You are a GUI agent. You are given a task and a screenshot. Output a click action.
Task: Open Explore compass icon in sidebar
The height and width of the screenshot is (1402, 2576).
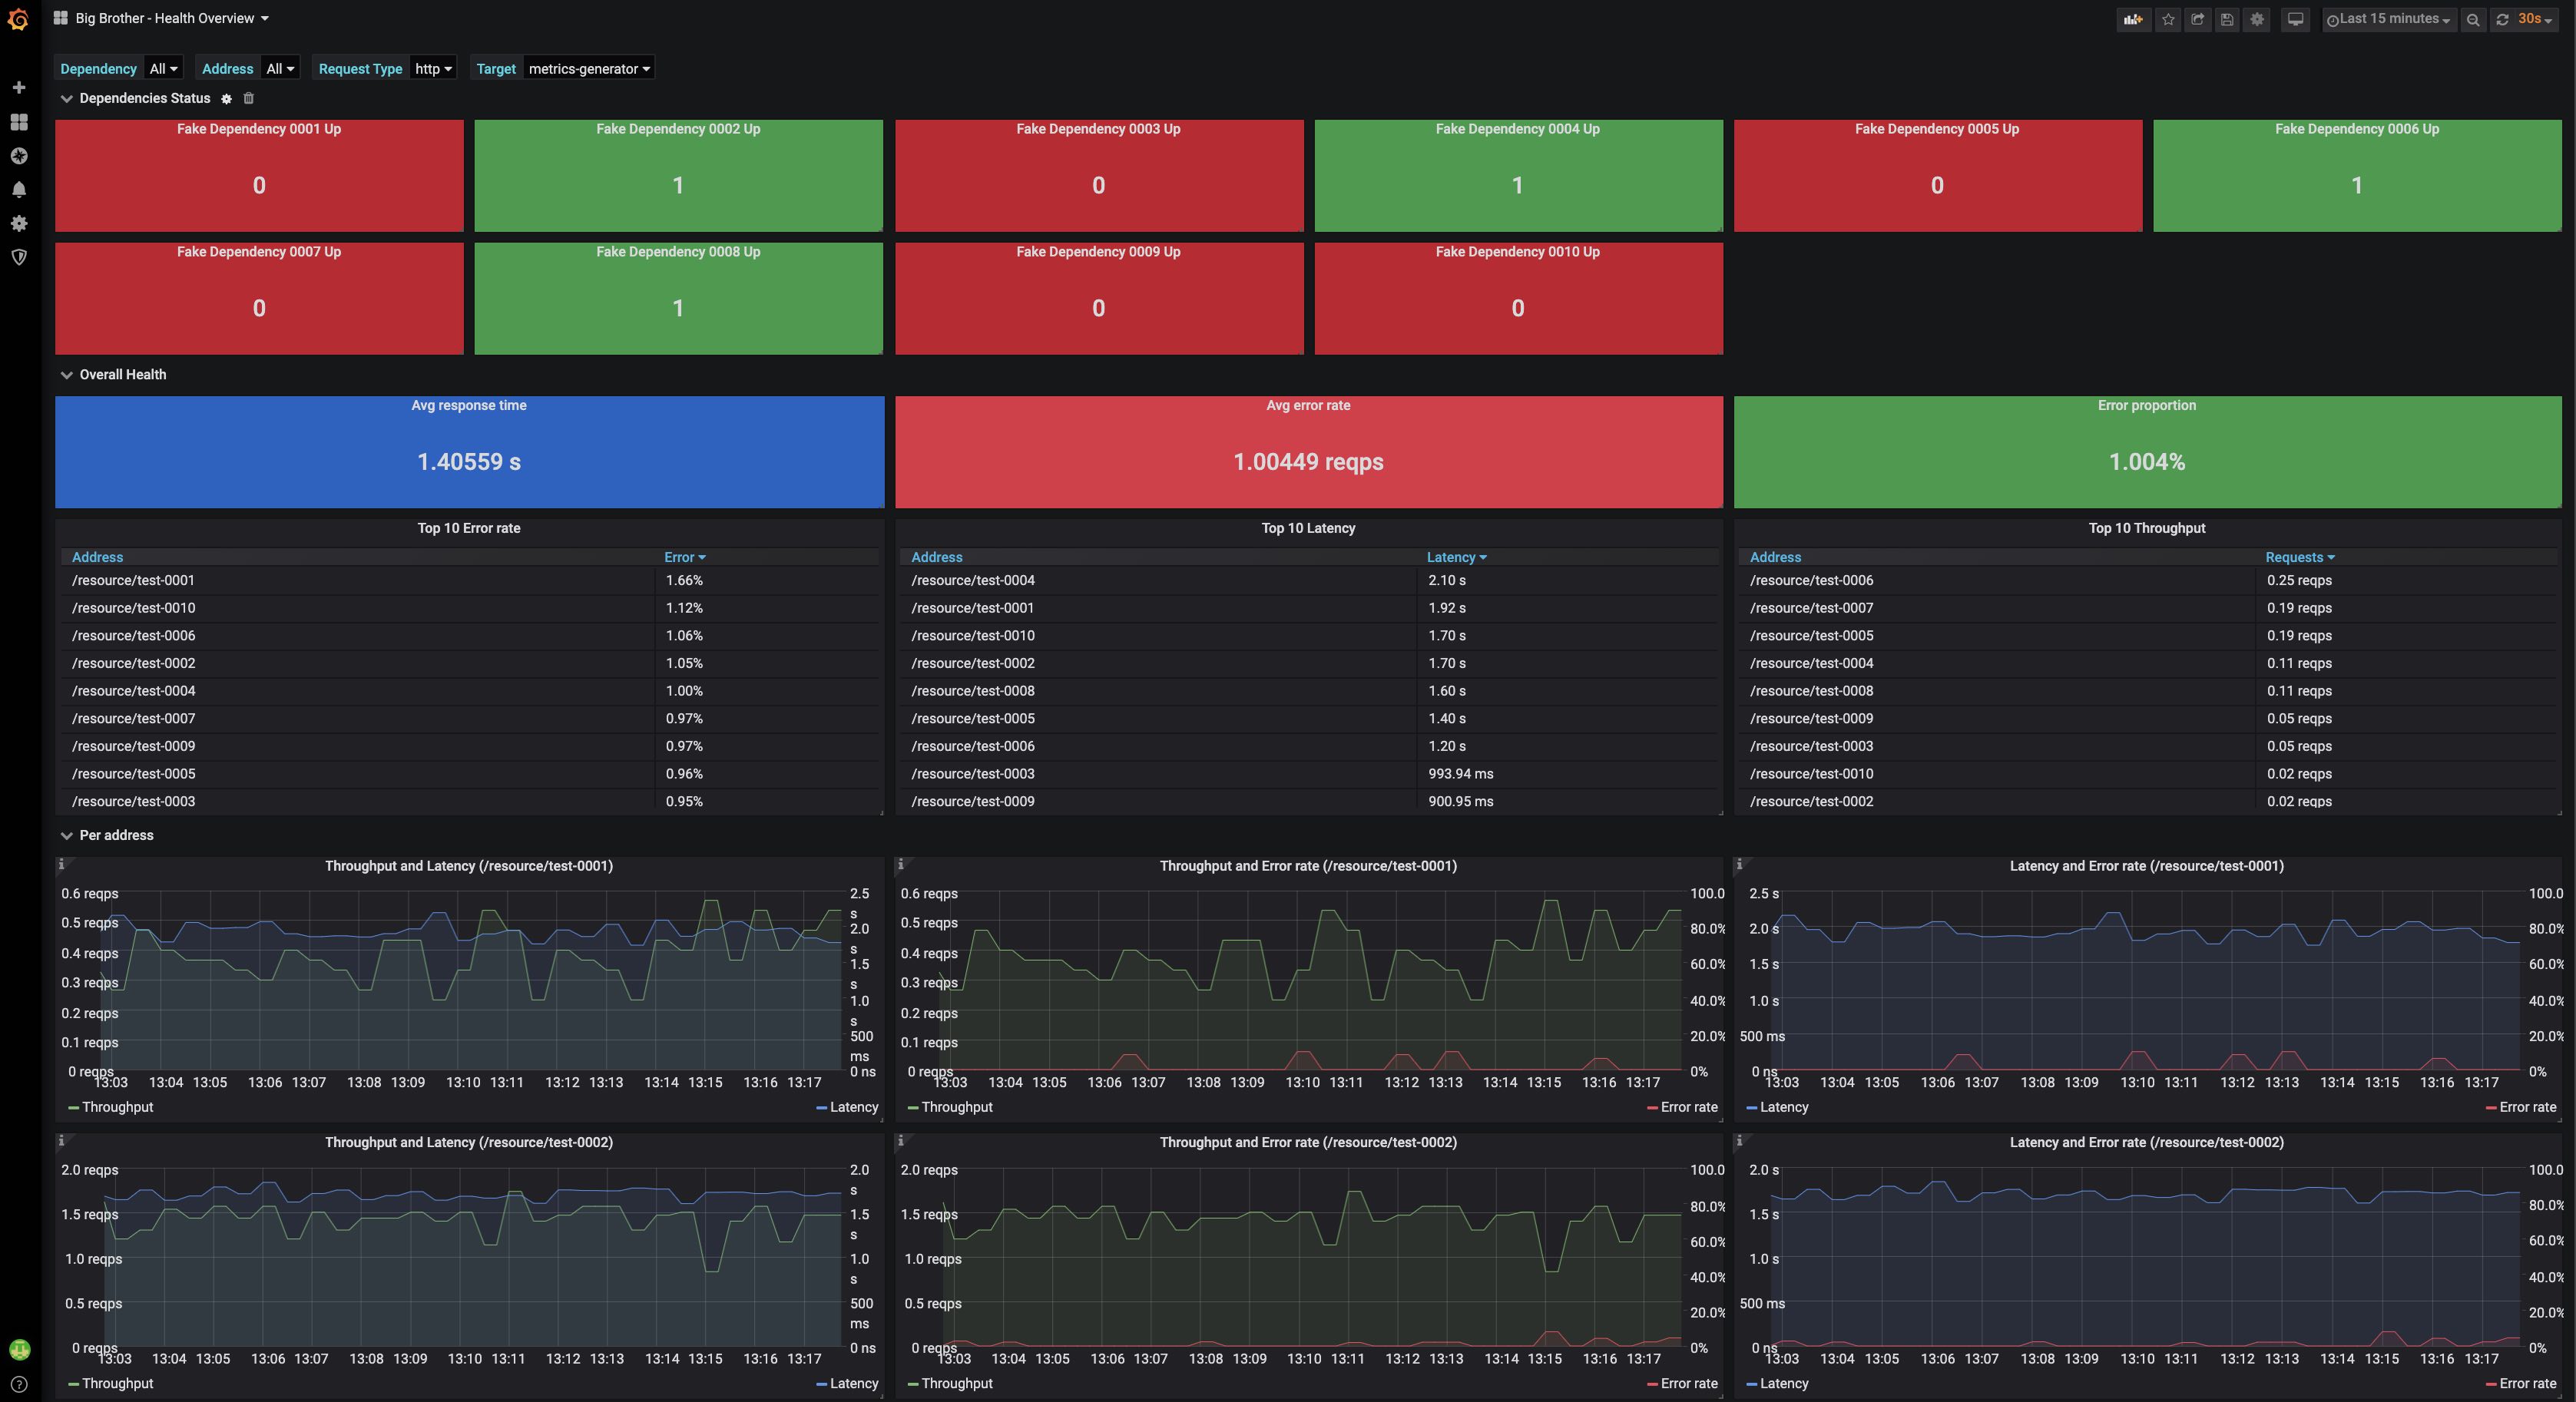click(19, 155)
